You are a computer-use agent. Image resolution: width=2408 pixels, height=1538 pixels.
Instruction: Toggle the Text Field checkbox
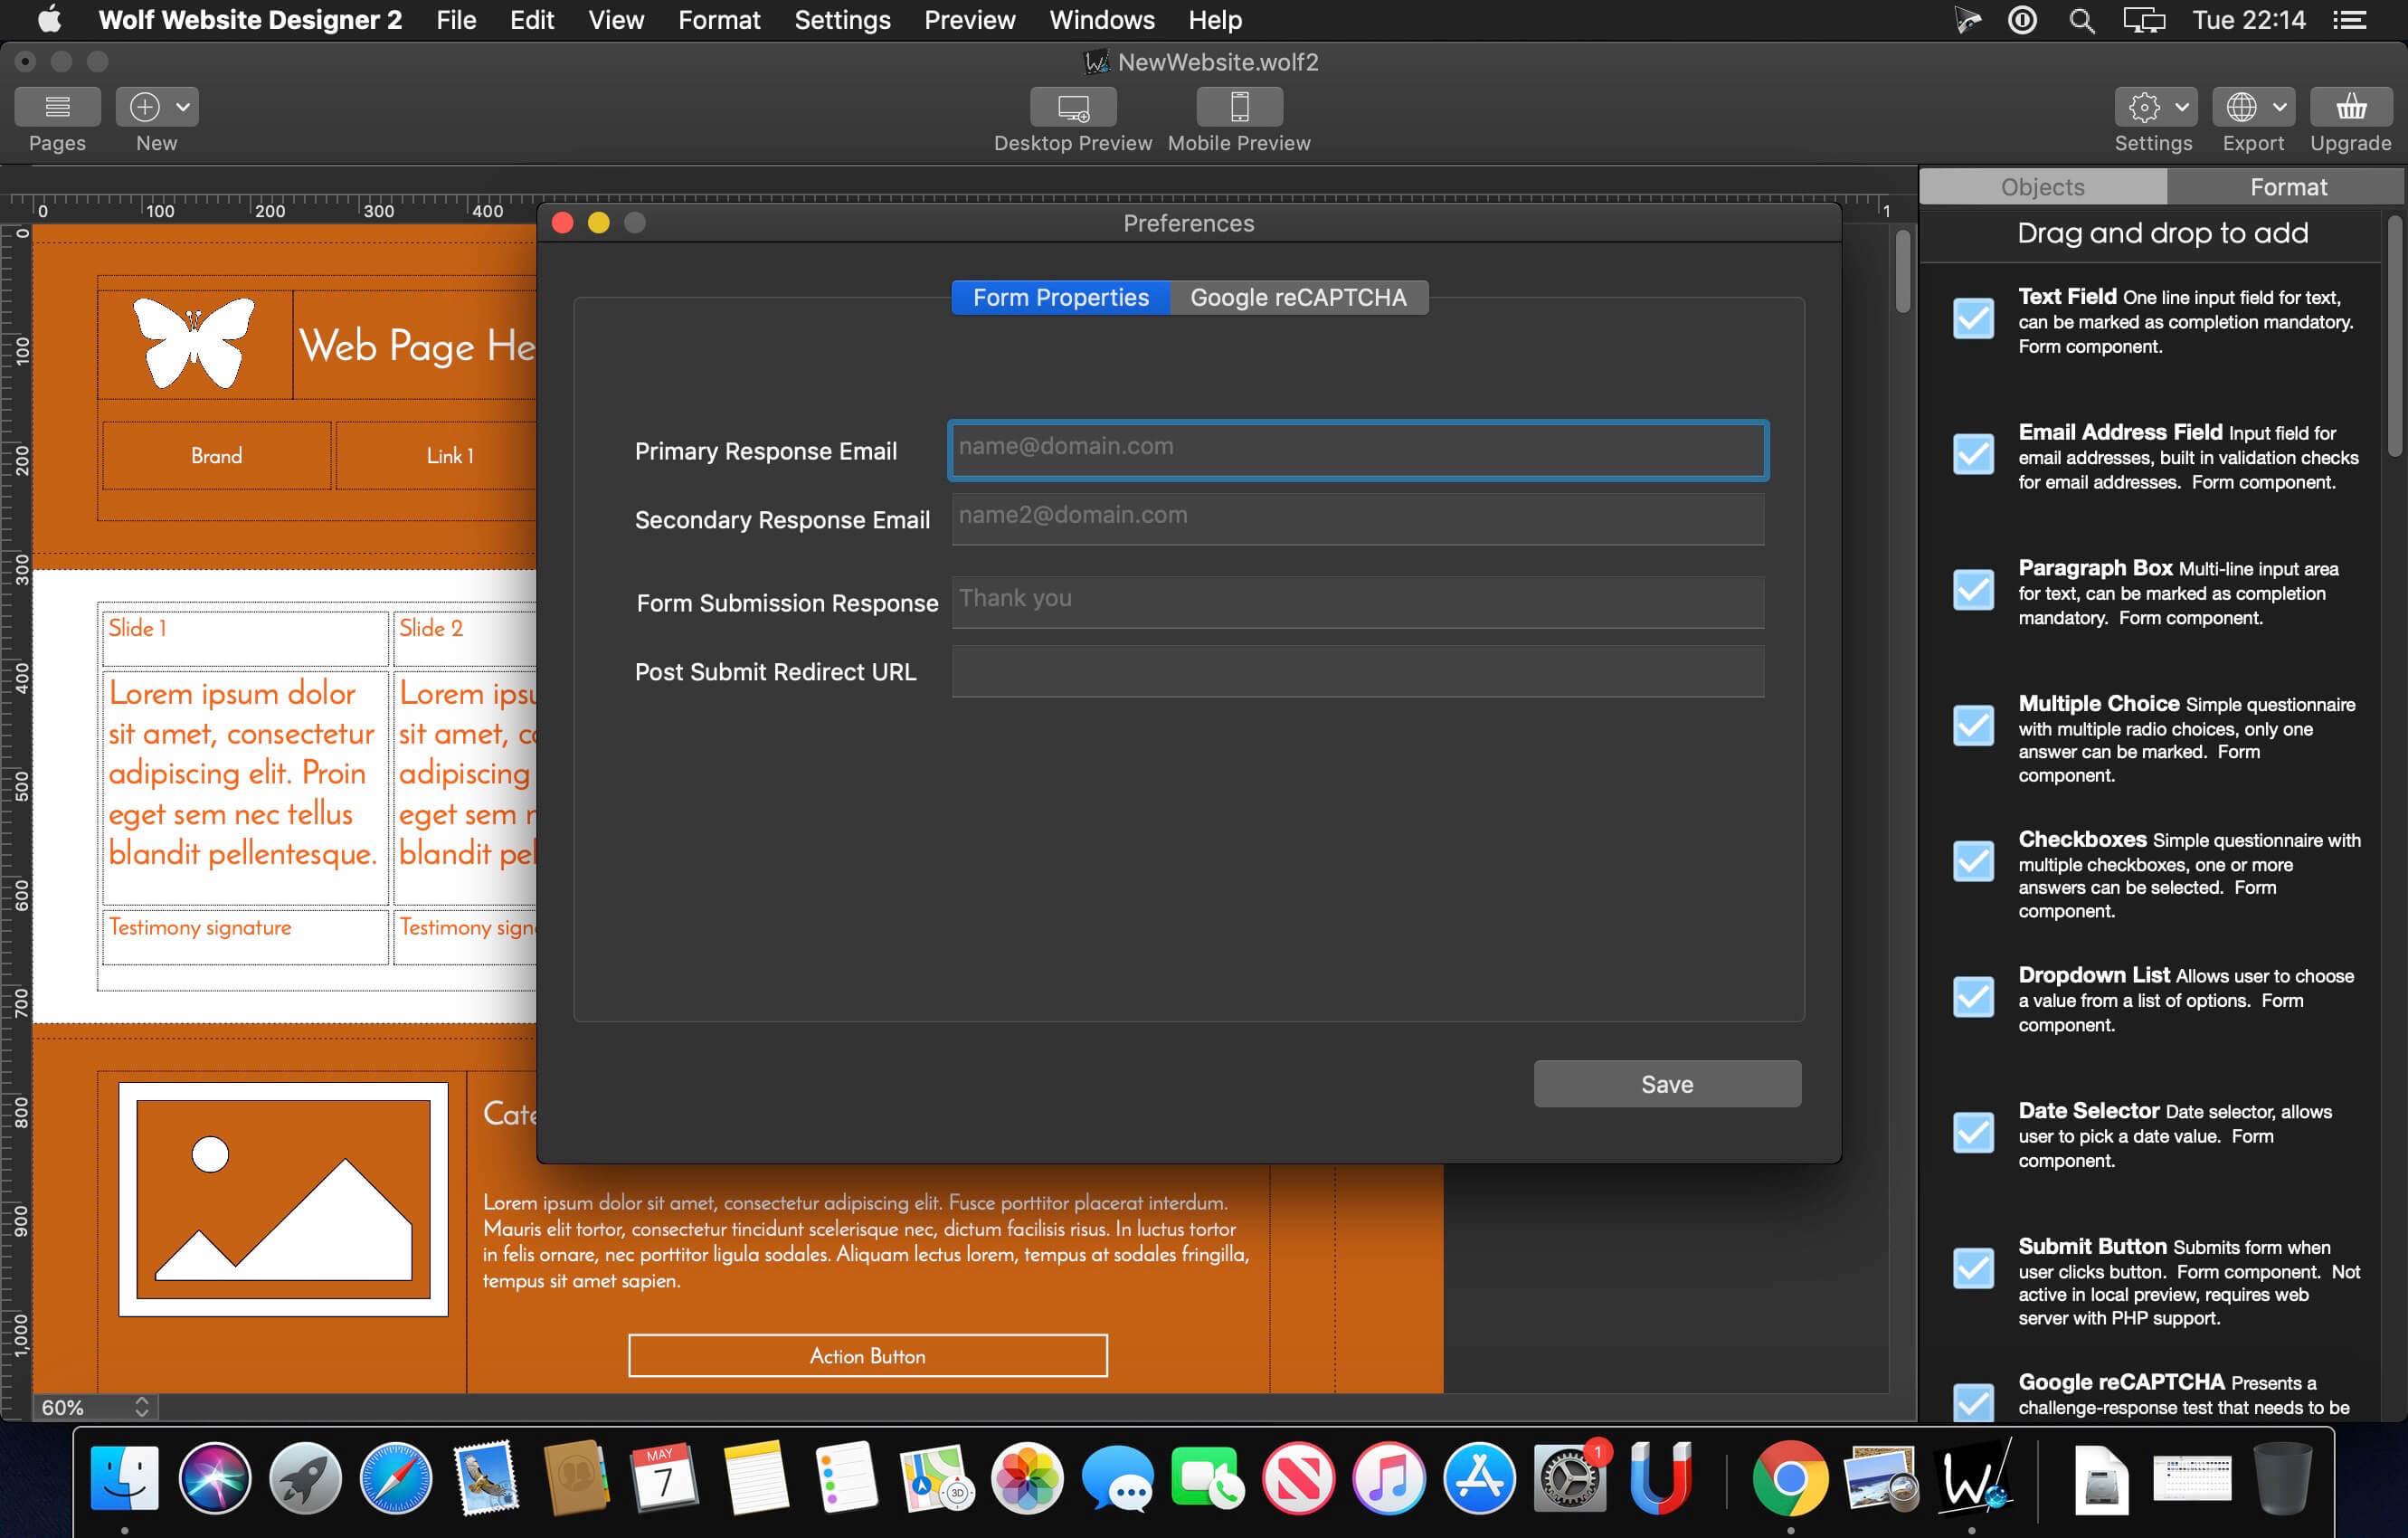[1973, 319]
